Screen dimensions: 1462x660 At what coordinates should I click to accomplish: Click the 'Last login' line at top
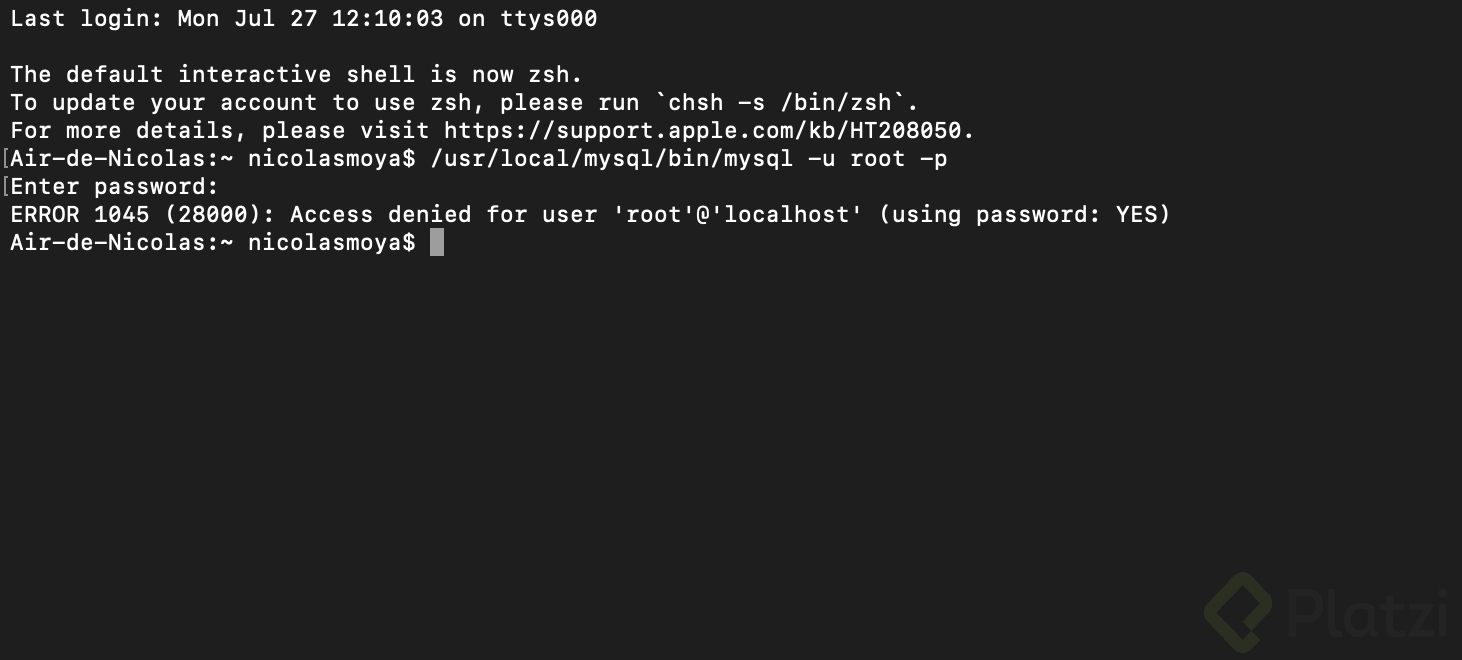304,18
